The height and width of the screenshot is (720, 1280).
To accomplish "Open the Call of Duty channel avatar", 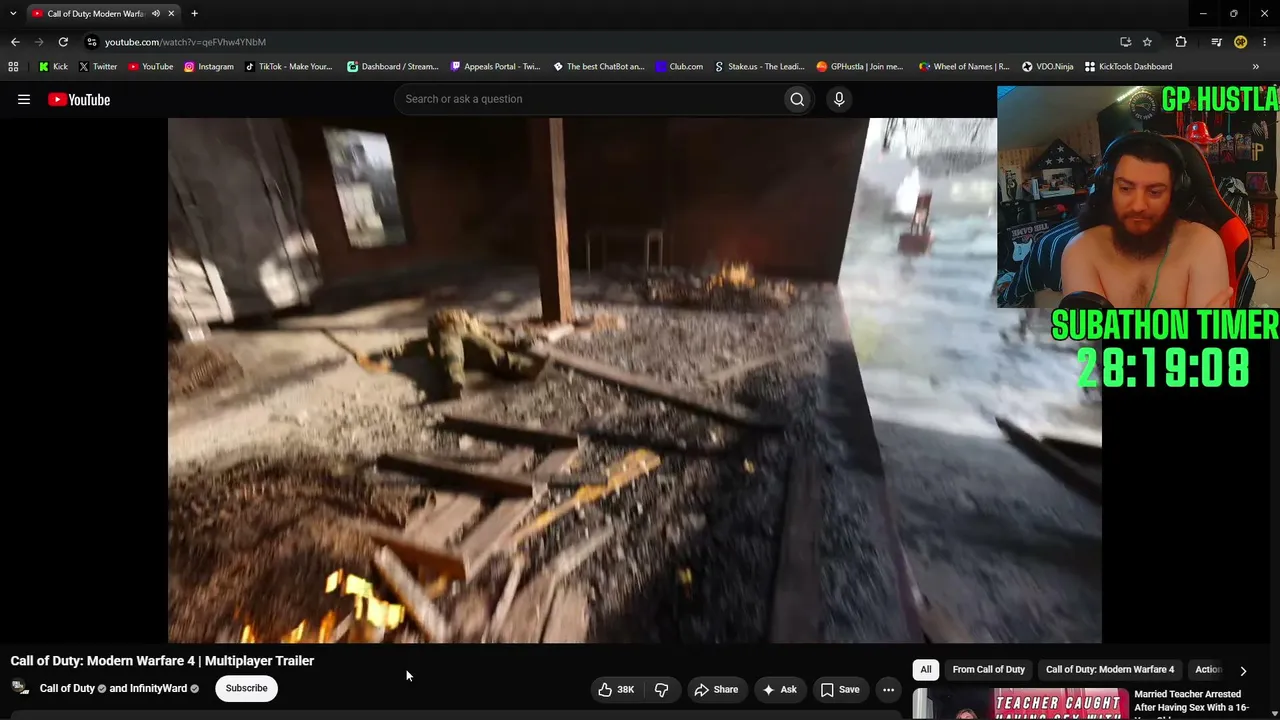I will click(x=20, y=688).
